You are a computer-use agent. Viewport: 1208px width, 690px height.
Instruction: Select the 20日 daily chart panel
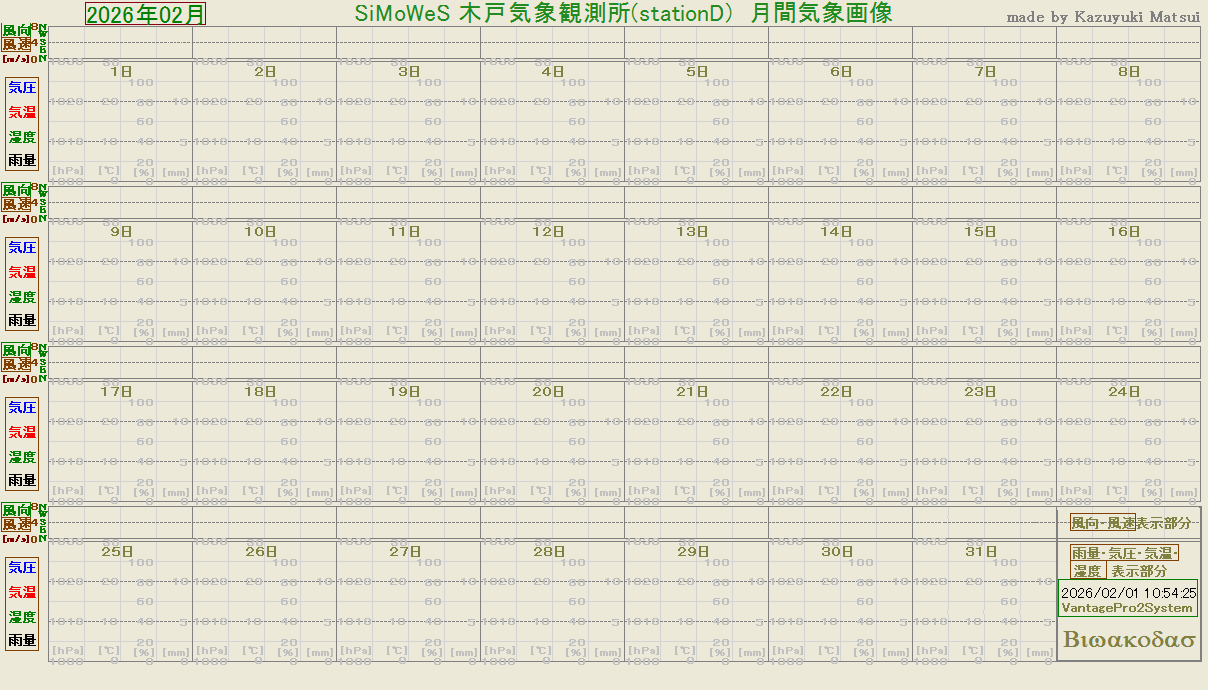pyautogui.click(x=552, y=442)
